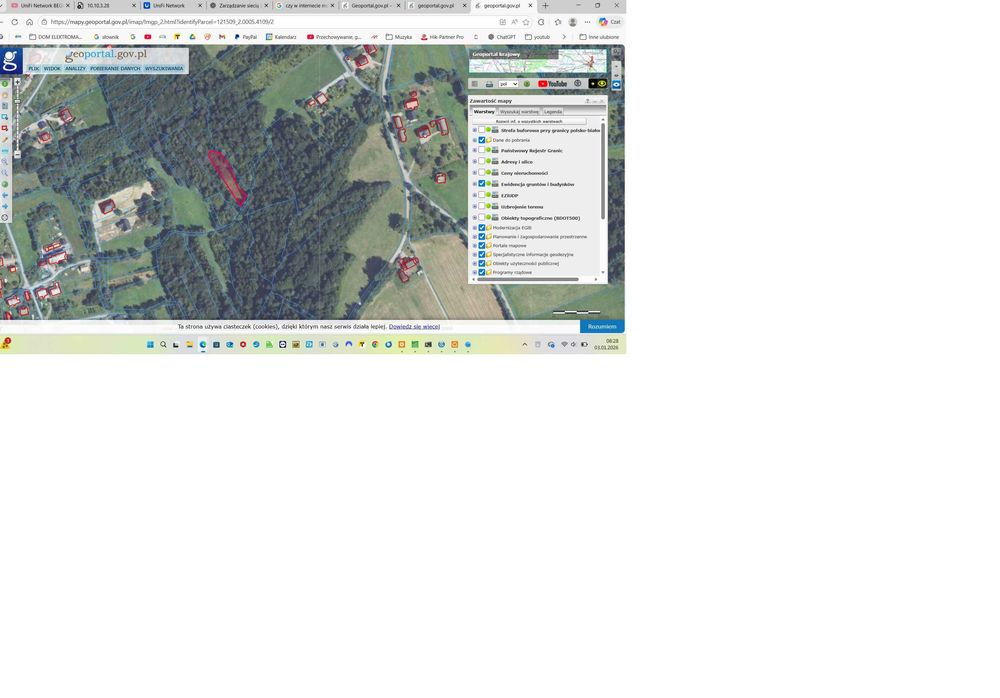Open the YouTube link in map toolbar
This screenshot has width=1000, height=698.
552,84
